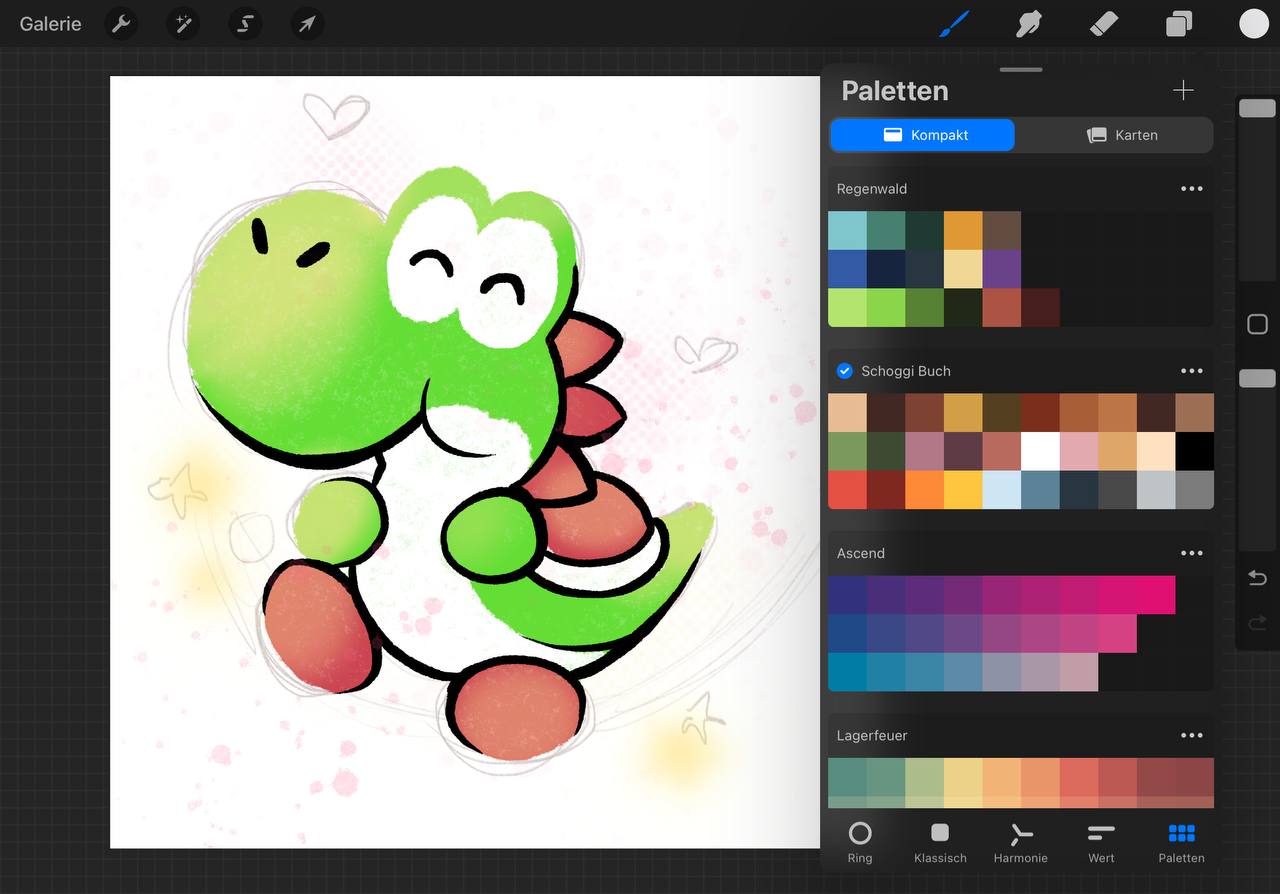Image resolution: width=1280 pixels, height=894 pixels.
Task: Activate the Transform arrow tool
Action: point(307,23)
